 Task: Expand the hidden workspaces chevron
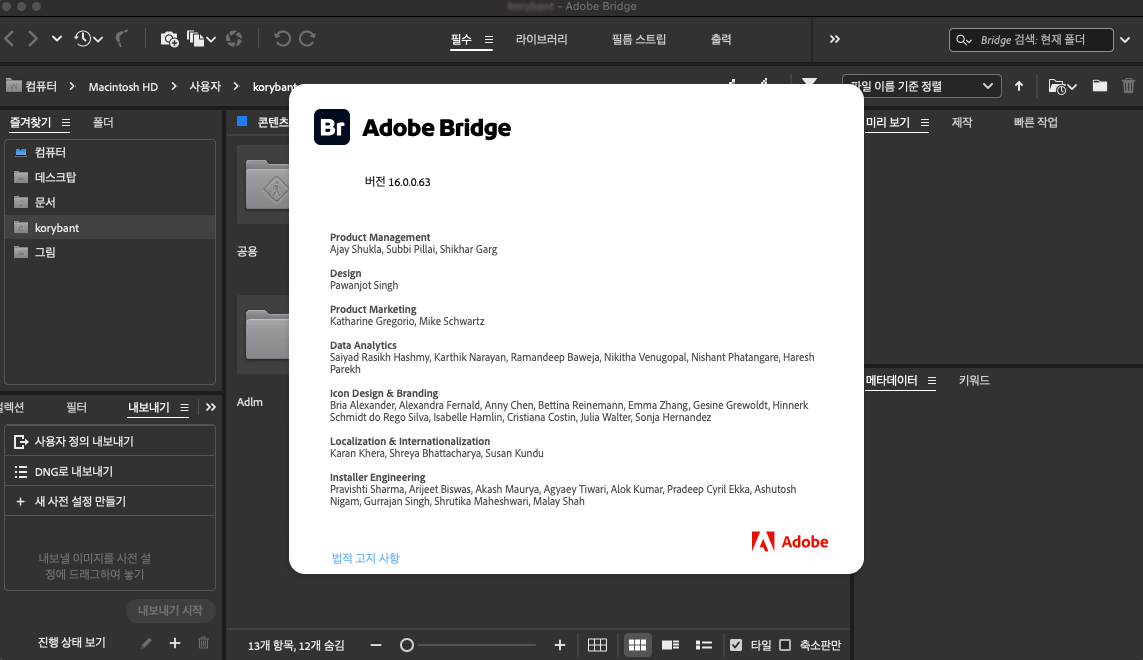tap(835, 39)
